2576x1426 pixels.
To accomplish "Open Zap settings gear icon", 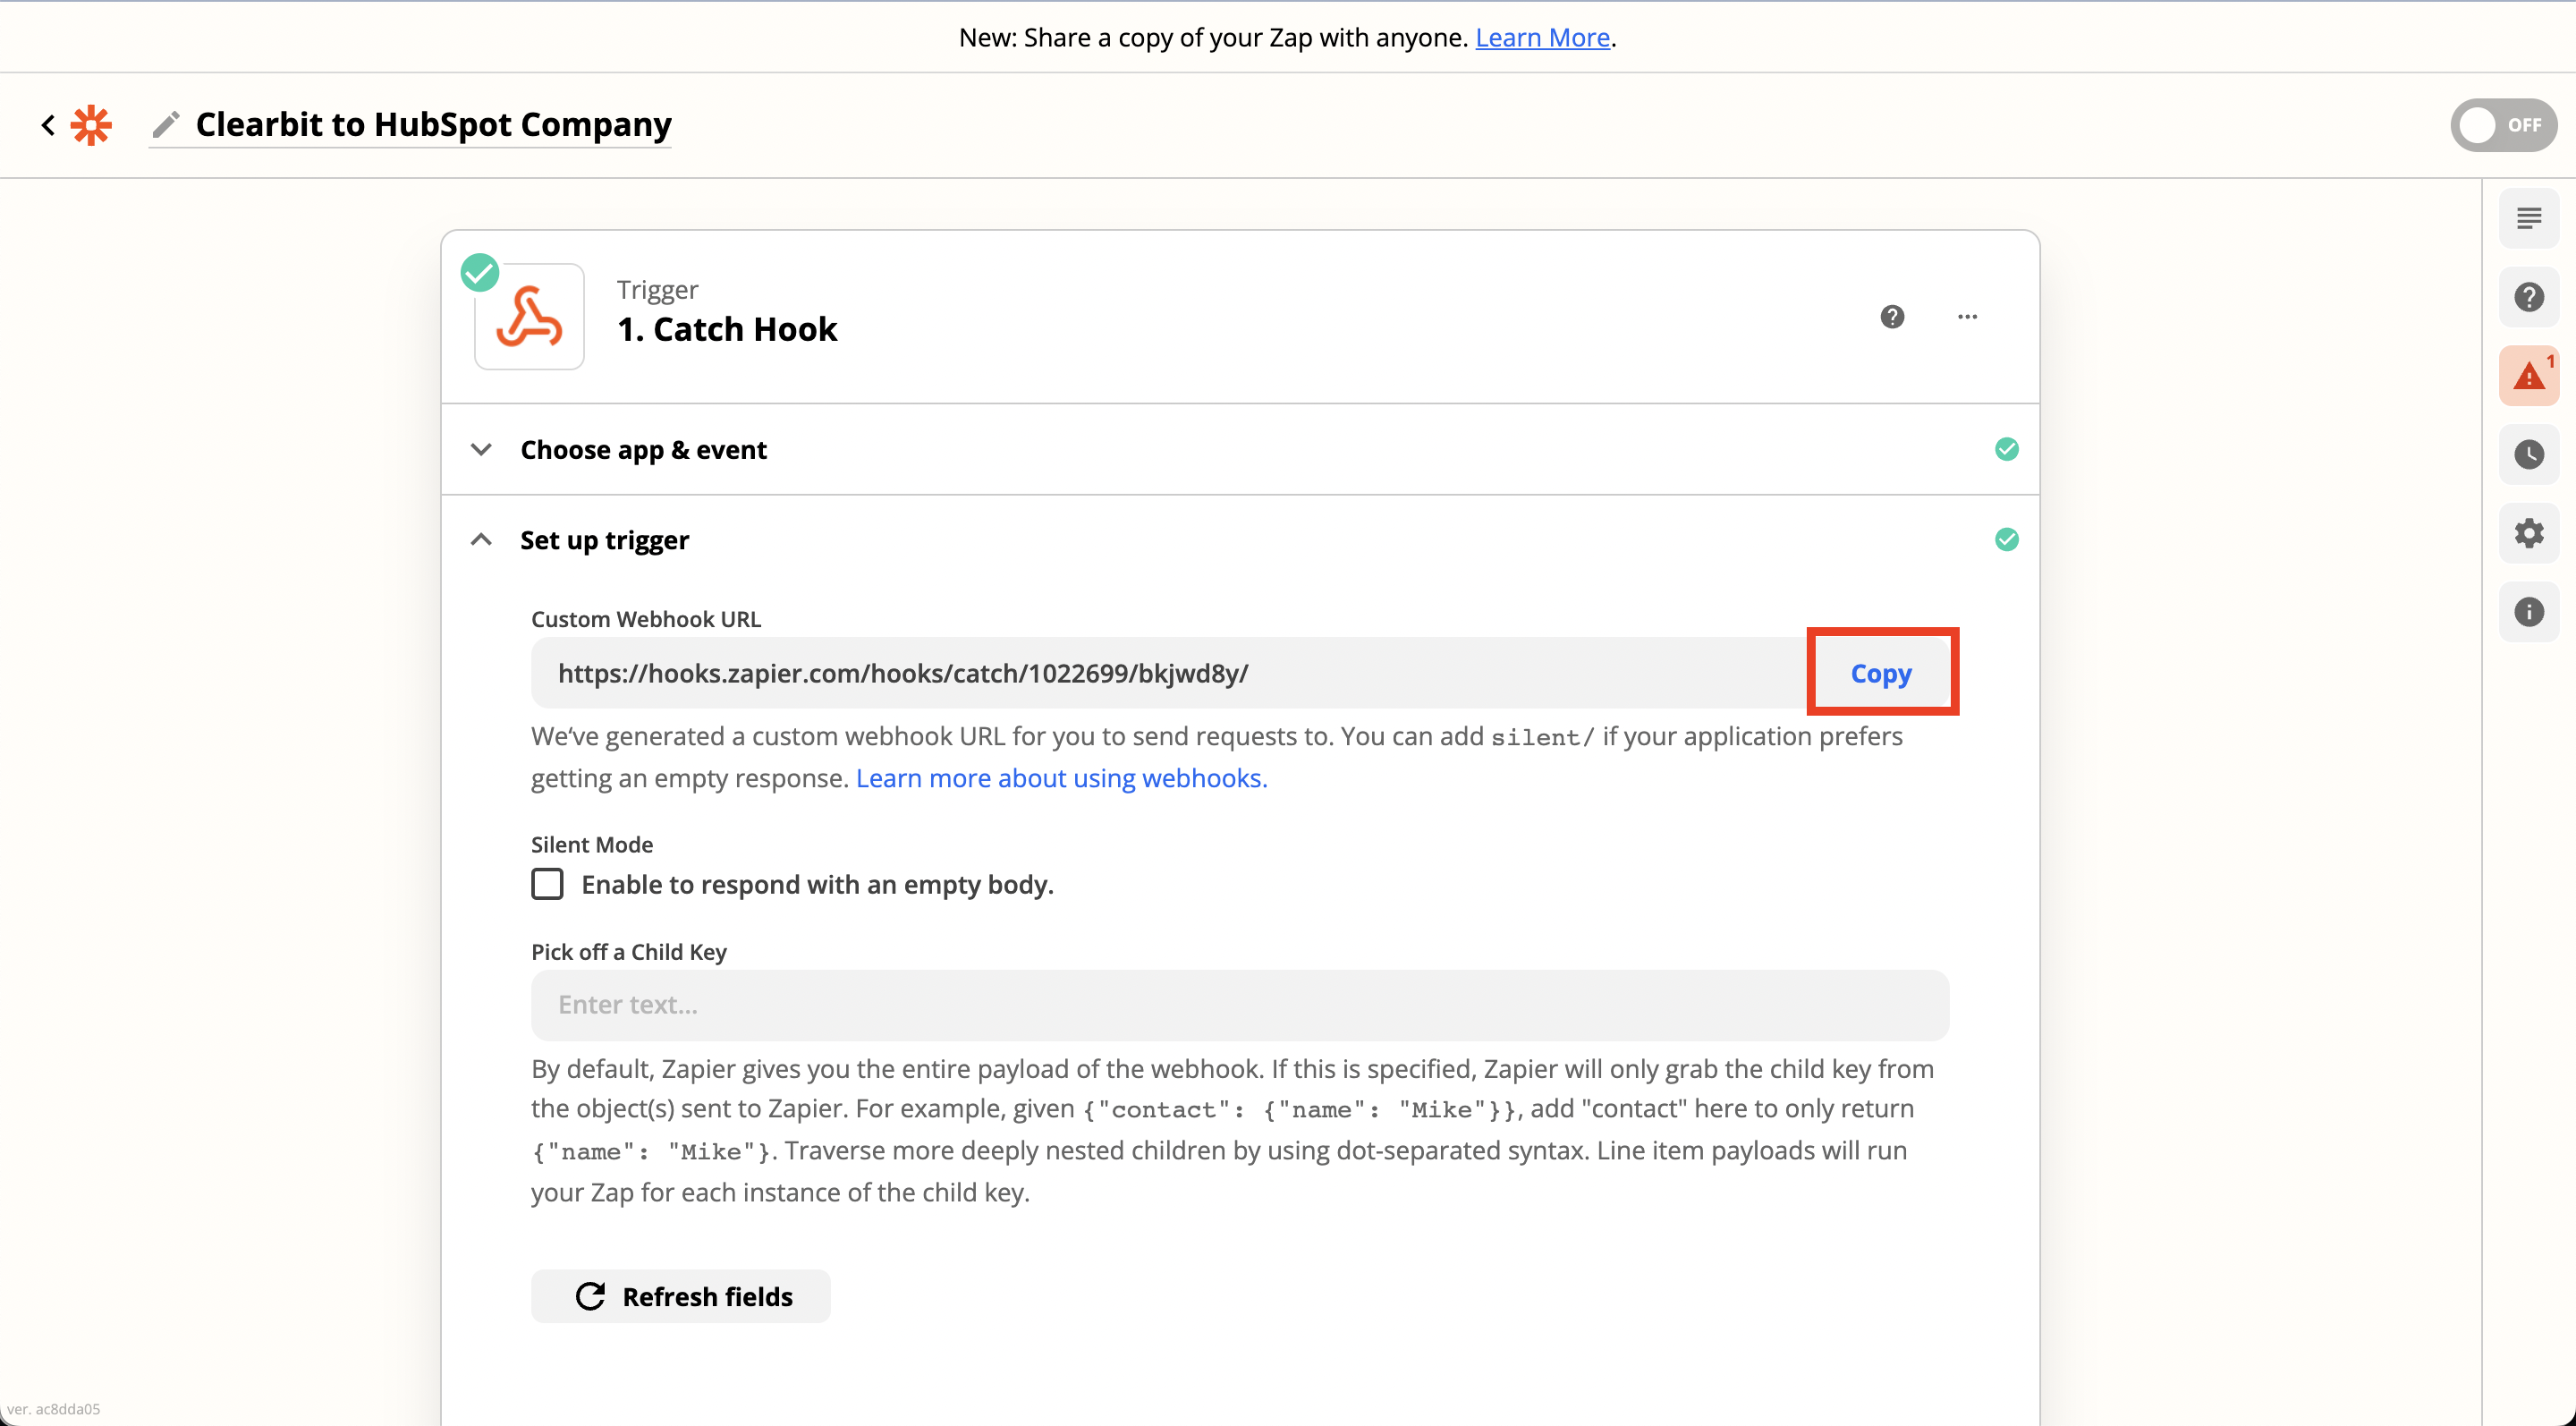I will tap(2529, 533).
